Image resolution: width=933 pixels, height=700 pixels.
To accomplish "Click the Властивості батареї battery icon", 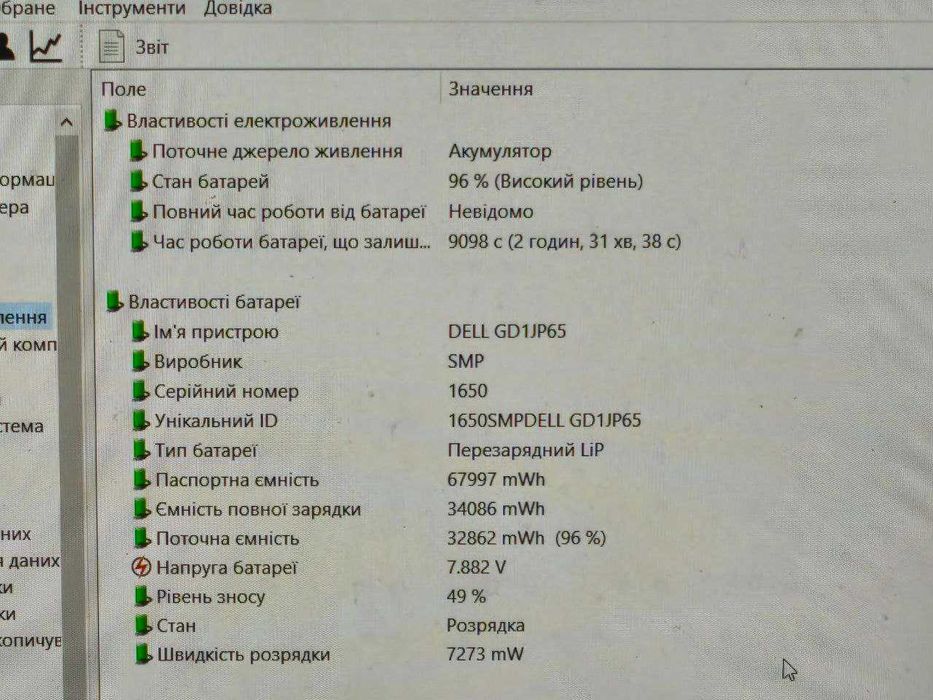I will click(114, 302).
